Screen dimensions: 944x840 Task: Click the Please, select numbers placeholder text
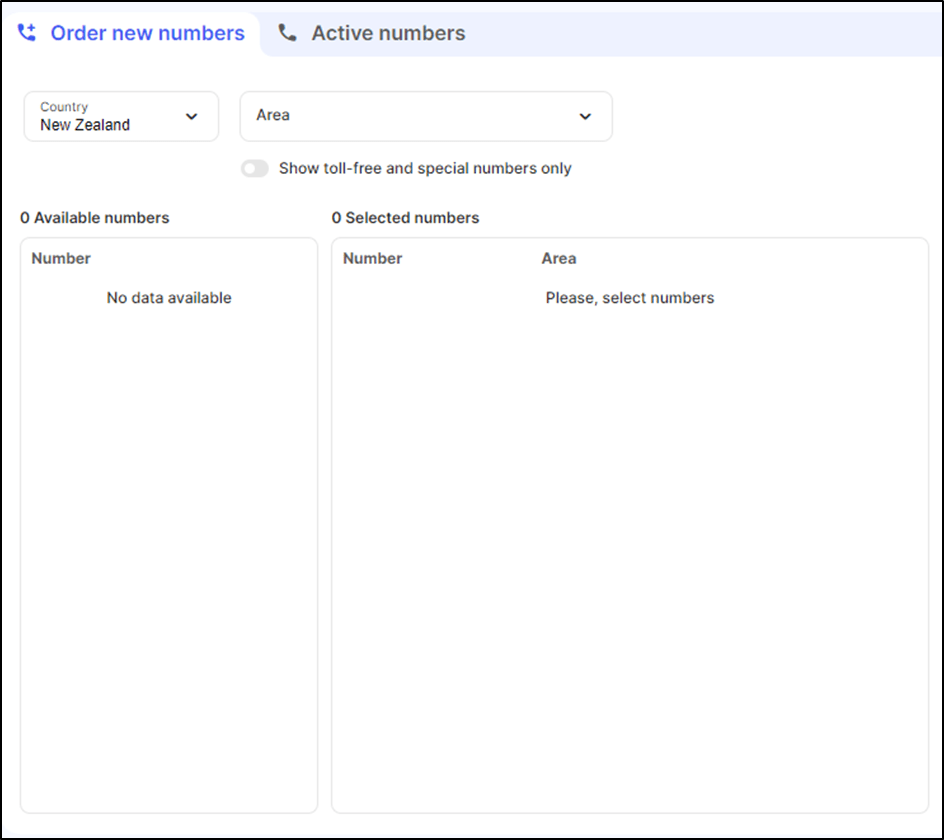[x=629, y=297]
